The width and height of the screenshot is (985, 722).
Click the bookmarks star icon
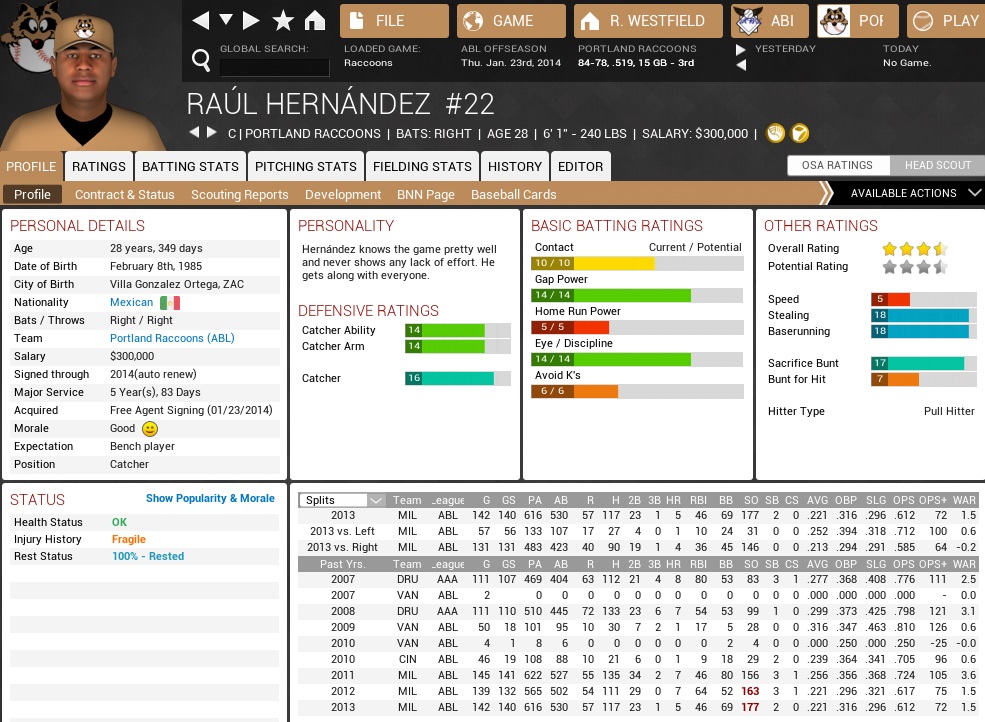click(283, 20)
